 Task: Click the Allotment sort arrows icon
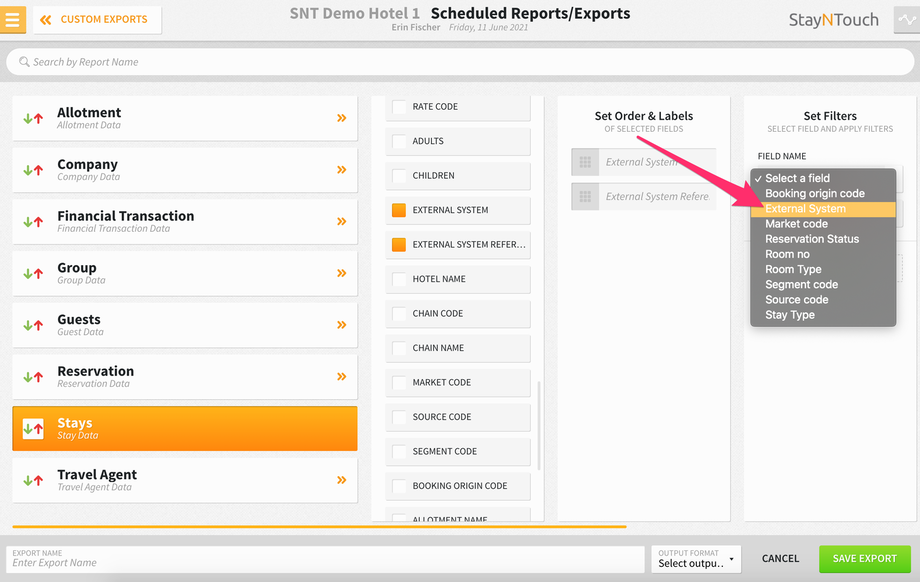33,118
